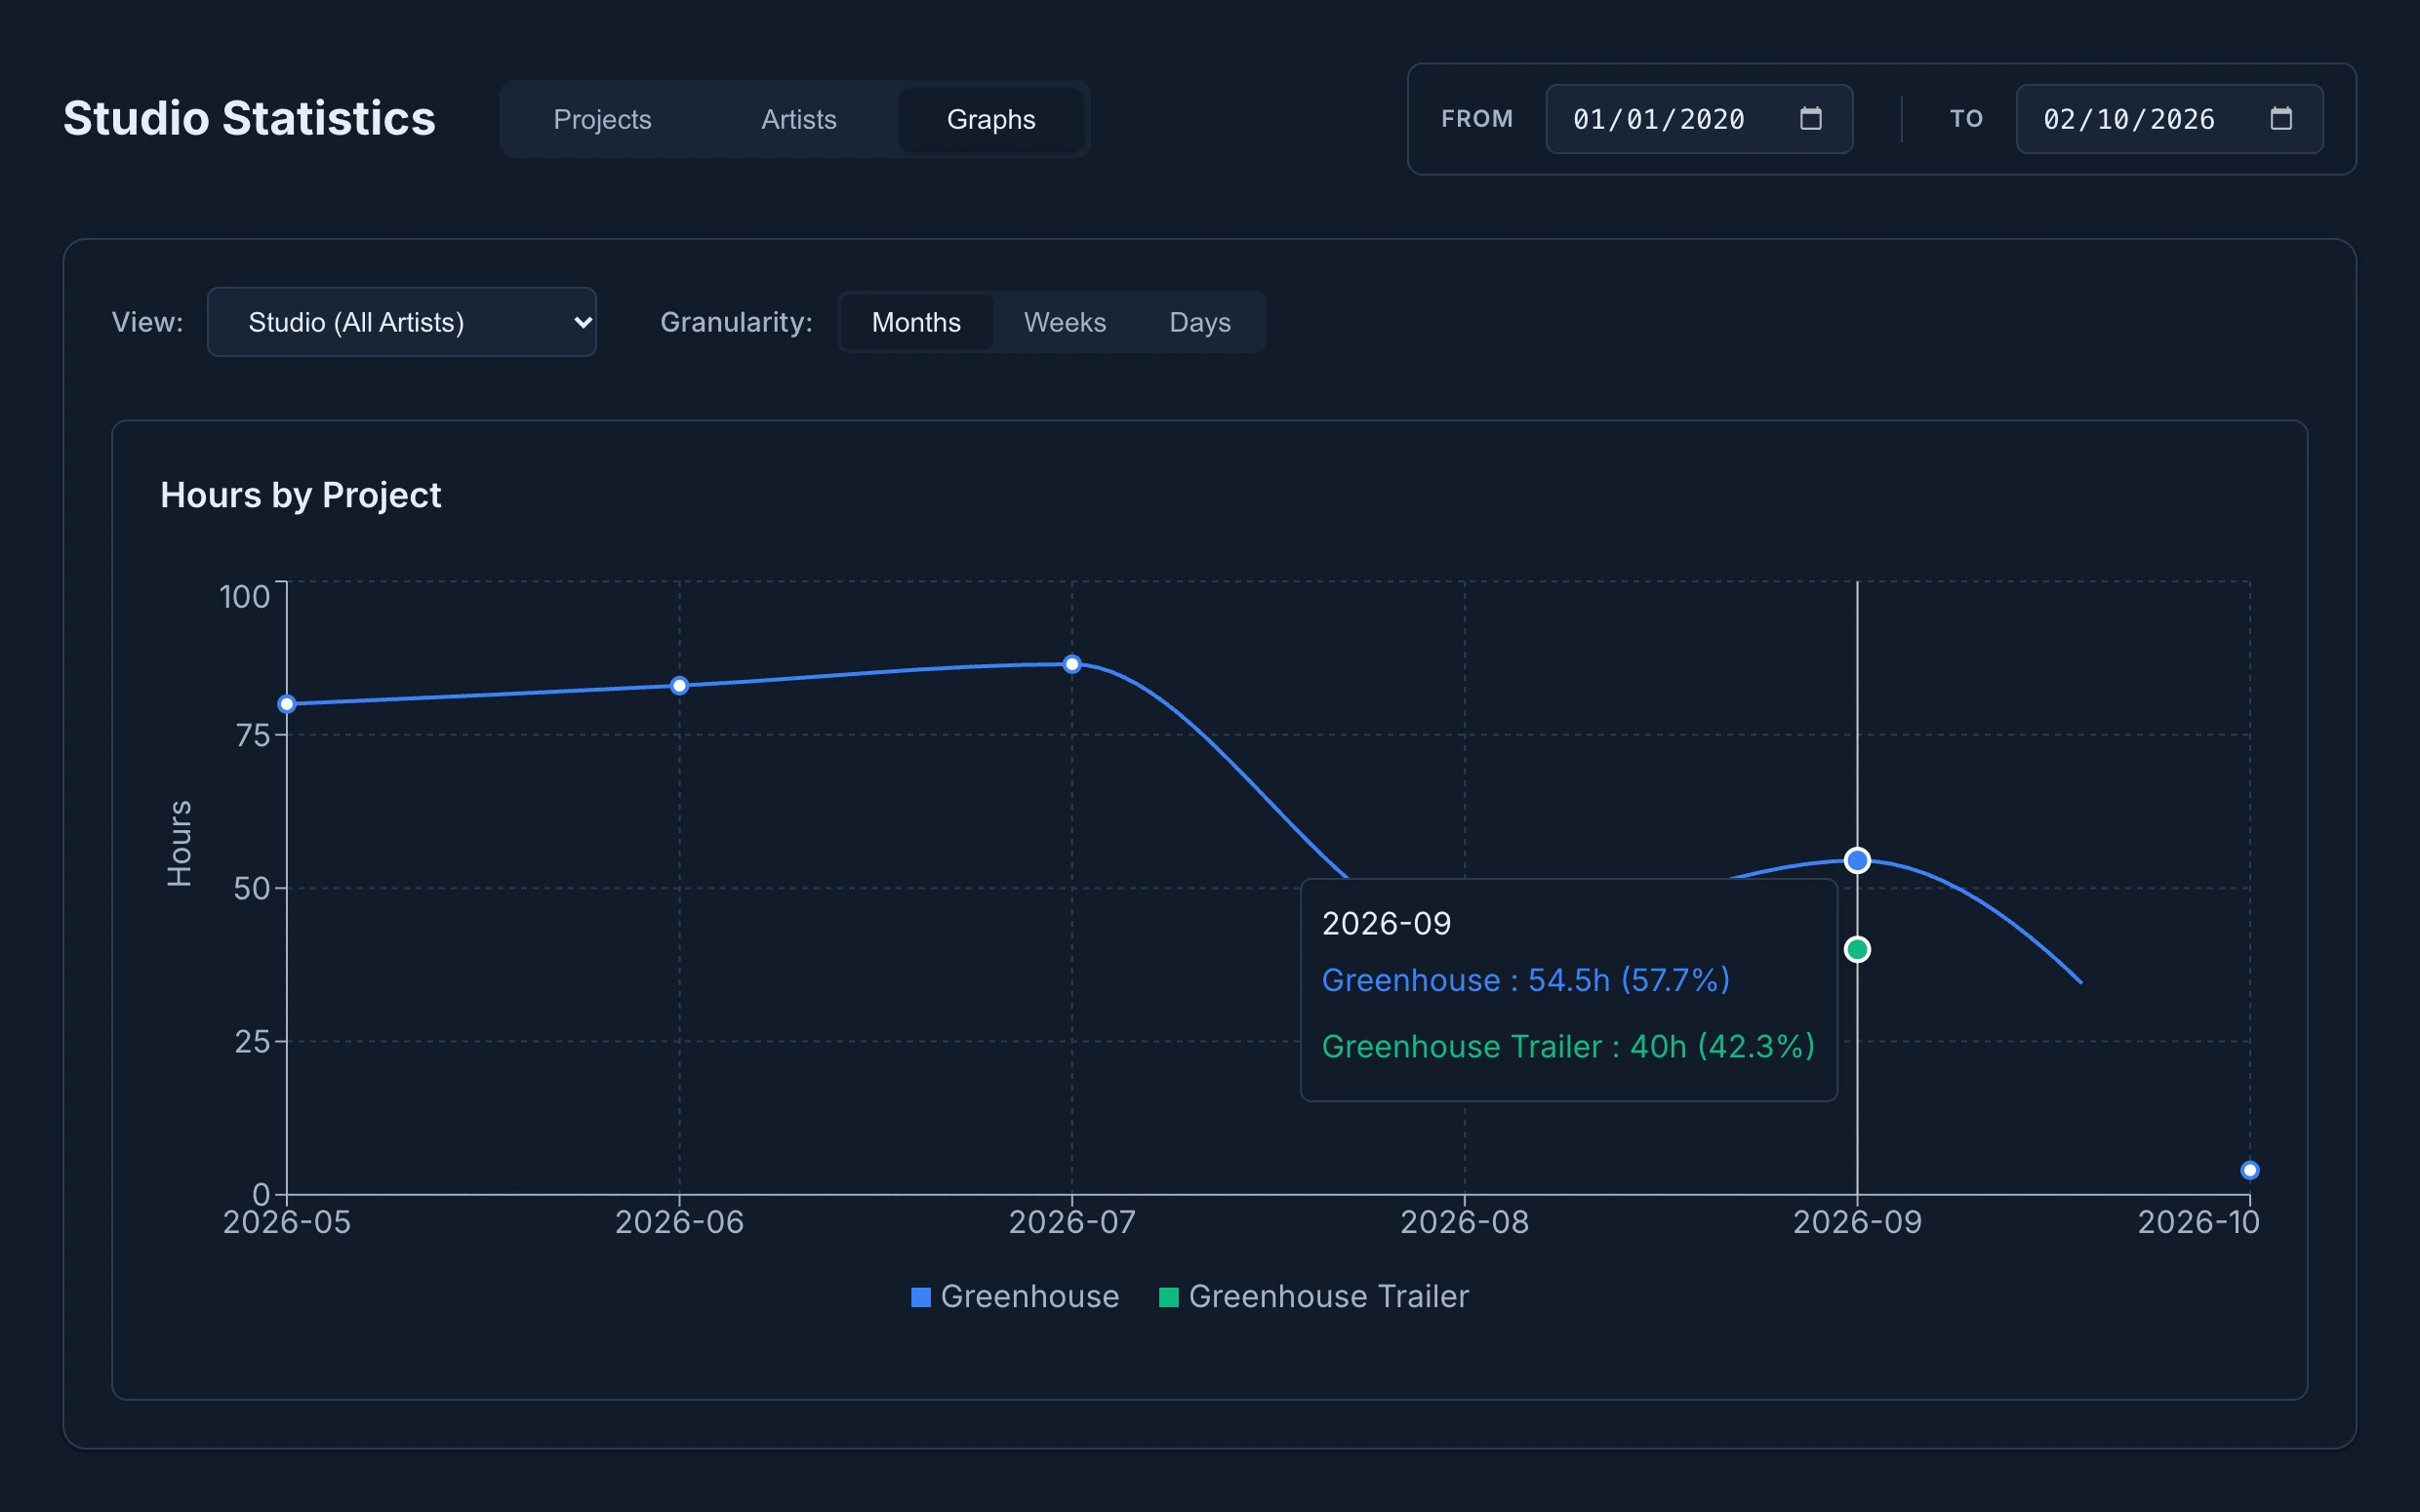
Task: Click the green Greenhouse Trailer point at 2026-09
Action: (x=1857, y=949)
